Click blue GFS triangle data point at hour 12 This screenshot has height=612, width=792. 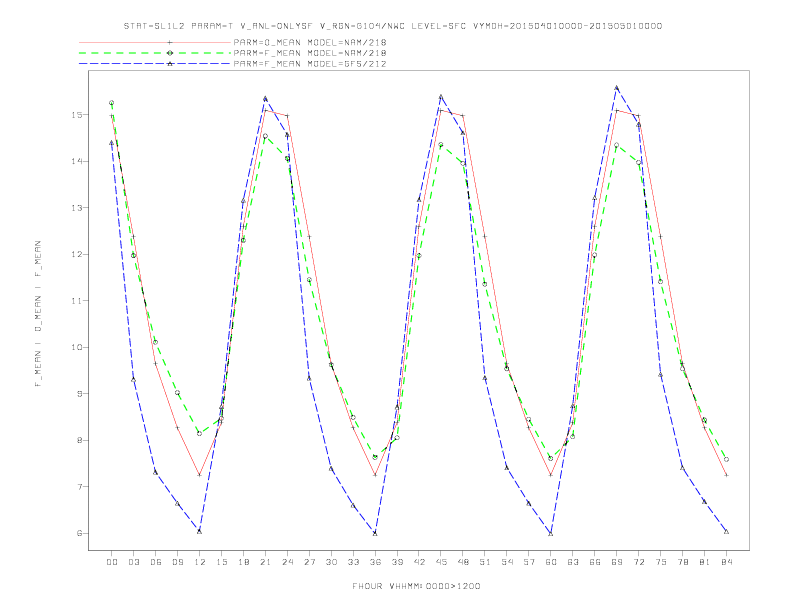pos(200,531)
